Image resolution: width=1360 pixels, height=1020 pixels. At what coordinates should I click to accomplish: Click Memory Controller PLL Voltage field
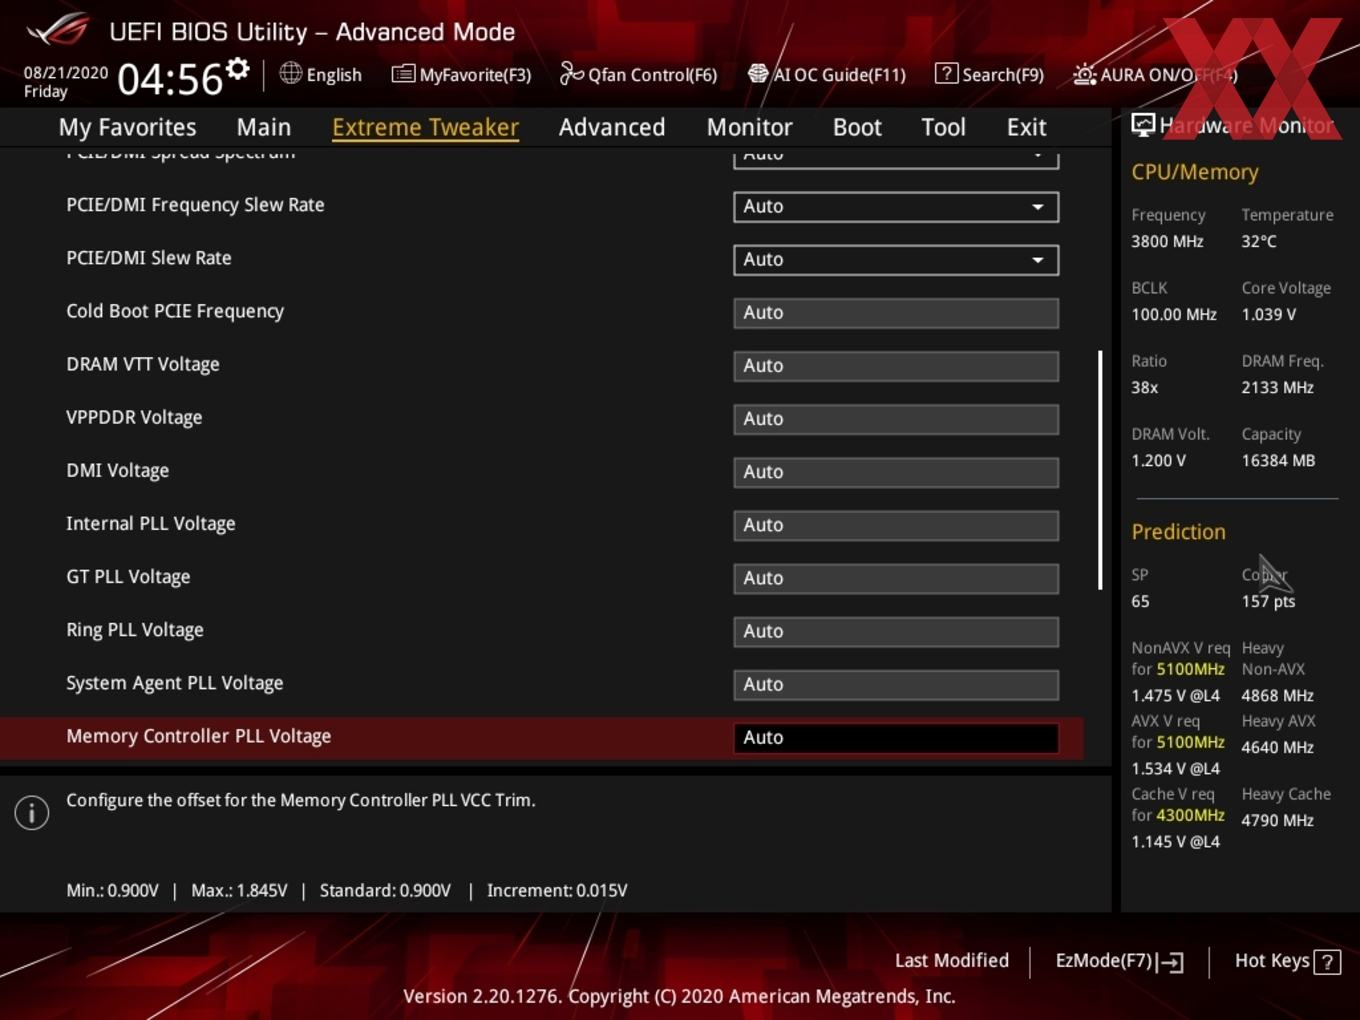pyautogui.click(x=896, y=737)
